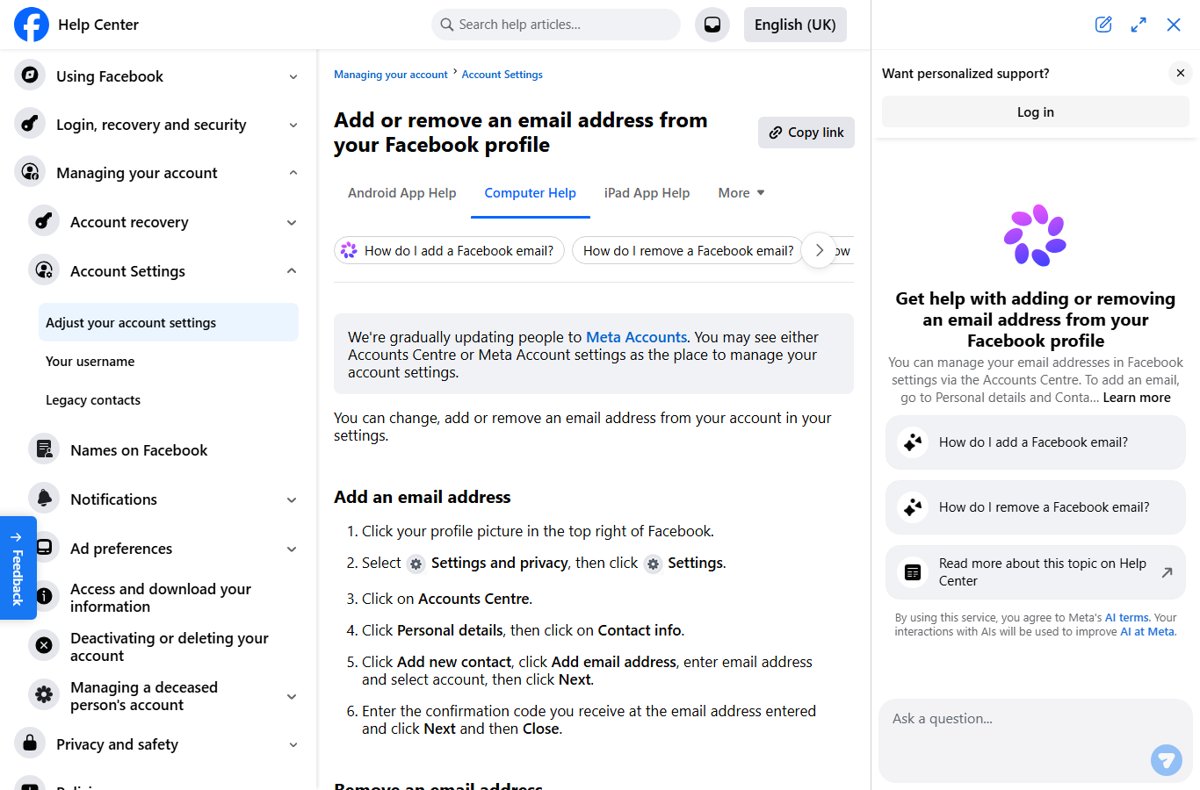Screen dimensions: 1200x790
Task: Click the Privacy and safety lock icon
Action: tap(30, 744)
